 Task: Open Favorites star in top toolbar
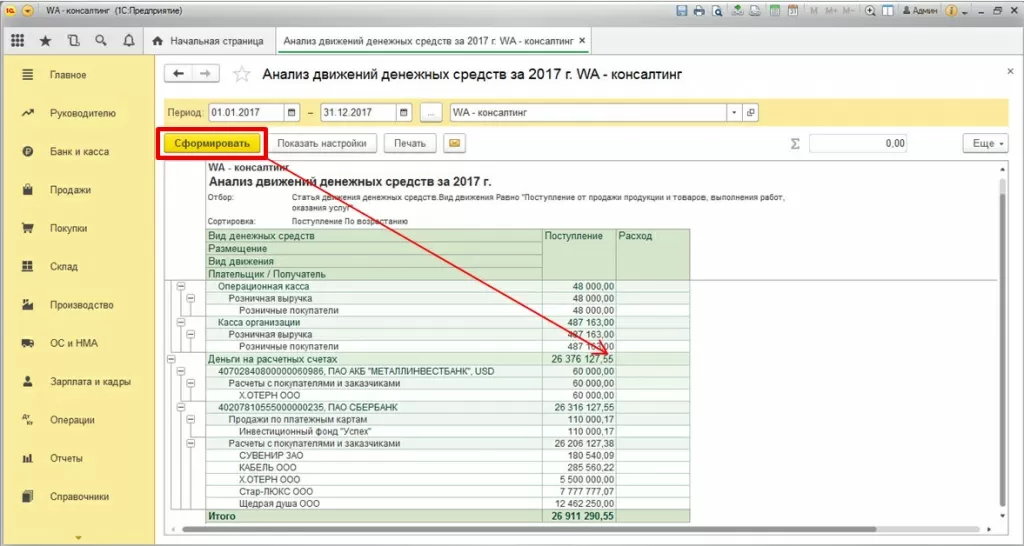(x=45, y=41)
